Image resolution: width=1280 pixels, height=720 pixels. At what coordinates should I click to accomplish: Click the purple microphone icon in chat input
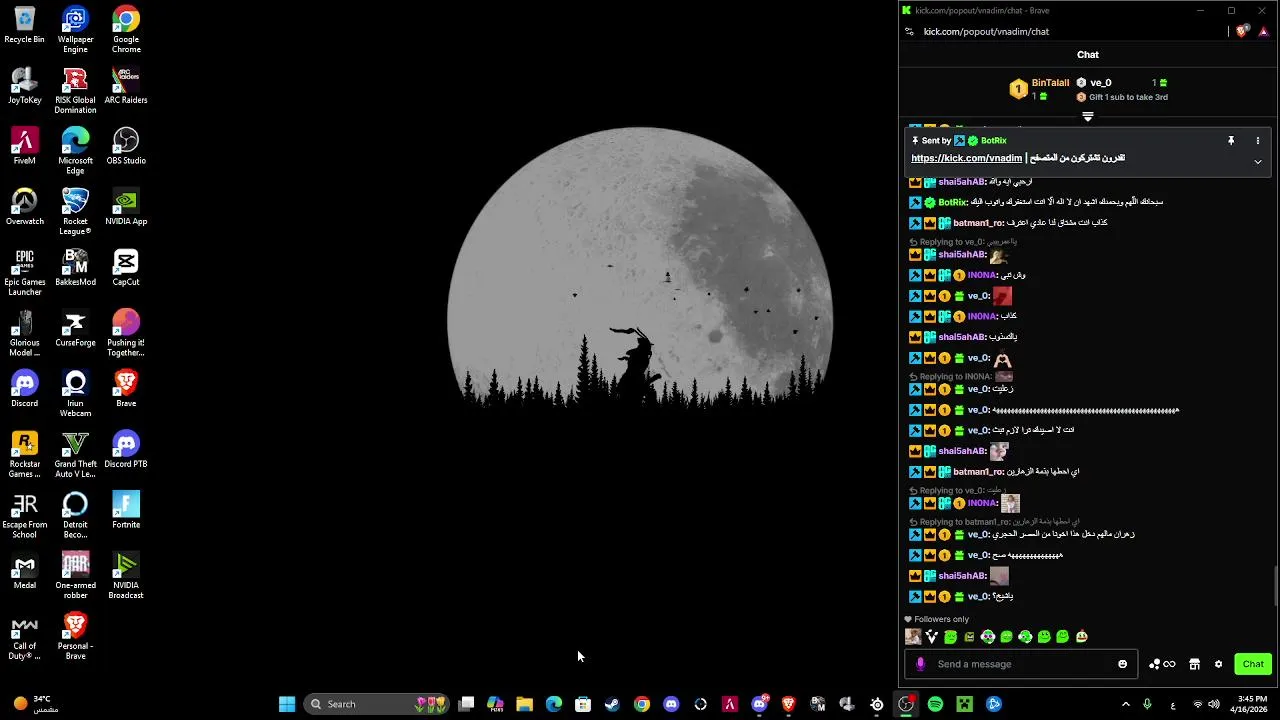pos(920,664)
